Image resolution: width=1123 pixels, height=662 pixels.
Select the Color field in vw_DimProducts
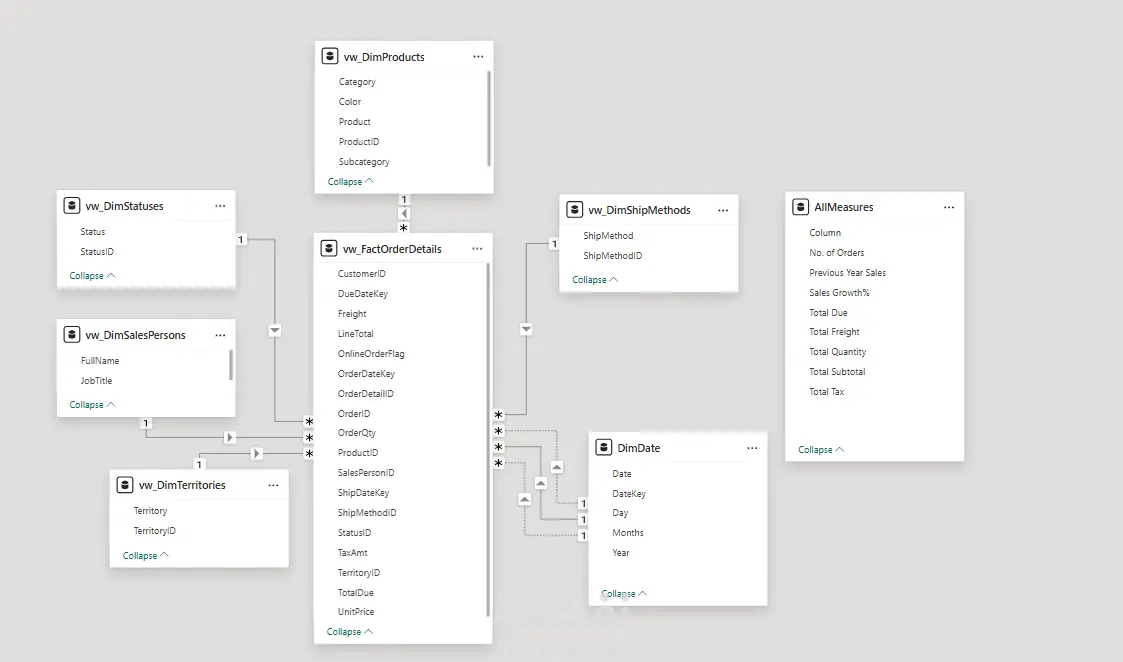pos(350,102)
